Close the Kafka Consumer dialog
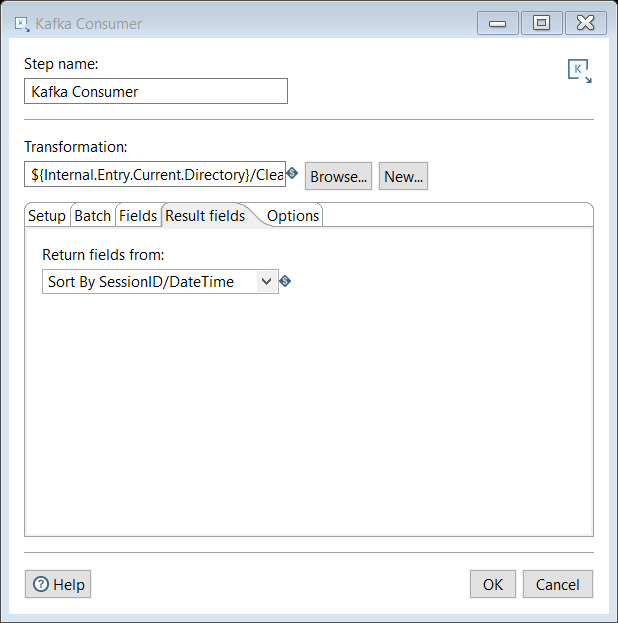Viewport: 618px width, 623px height. click(586, 23)
